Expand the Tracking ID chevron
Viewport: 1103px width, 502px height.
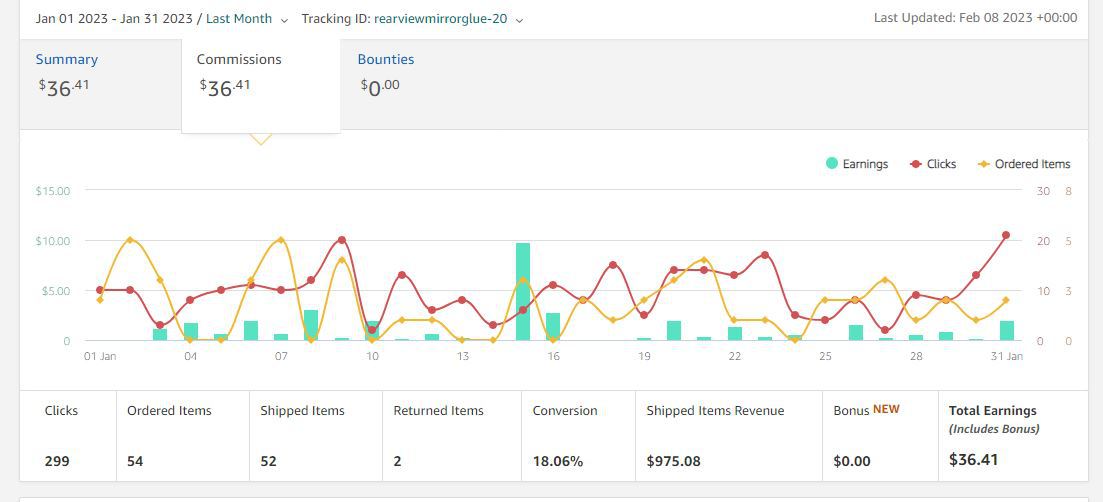[x=519, y=20]
